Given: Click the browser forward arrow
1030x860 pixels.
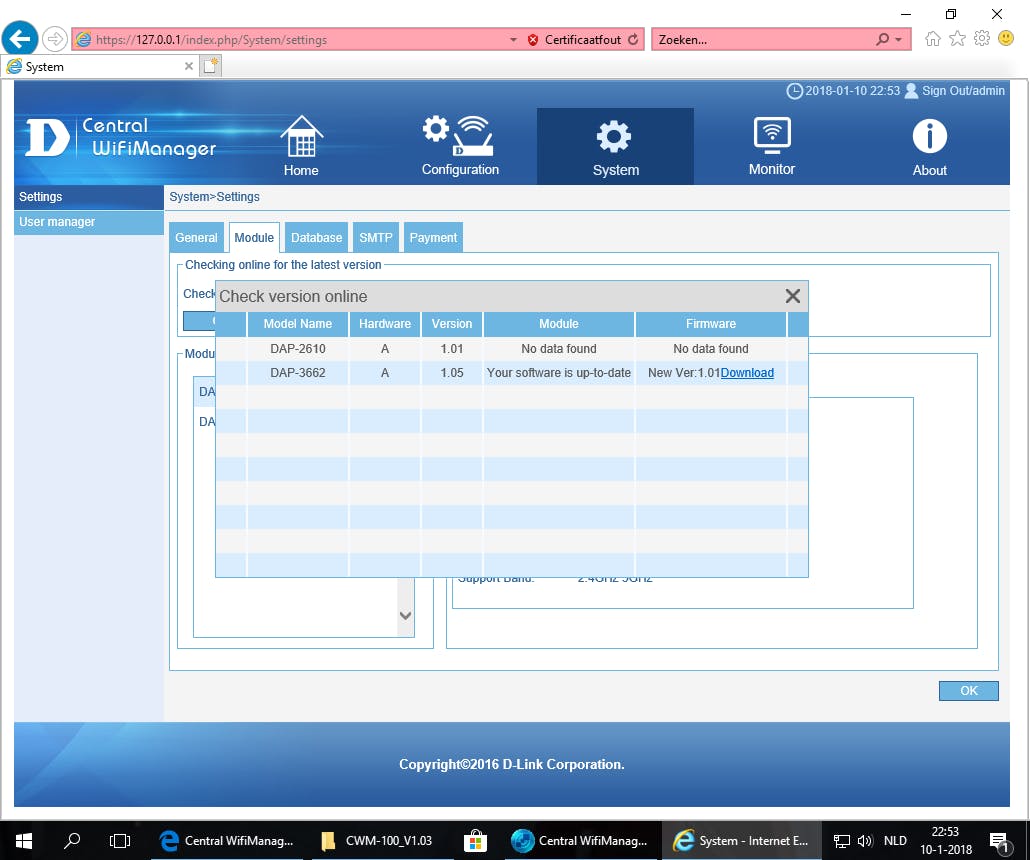Looking at the screenshot, I should coord(55,39).
